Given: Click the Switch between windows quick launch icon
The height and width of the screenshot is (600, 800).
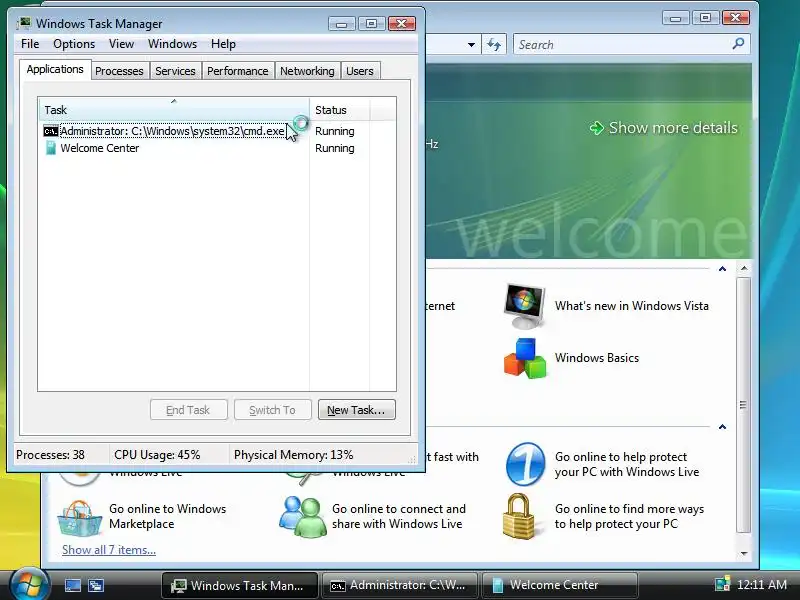Looking at the screenshot, I should [96, 585].
